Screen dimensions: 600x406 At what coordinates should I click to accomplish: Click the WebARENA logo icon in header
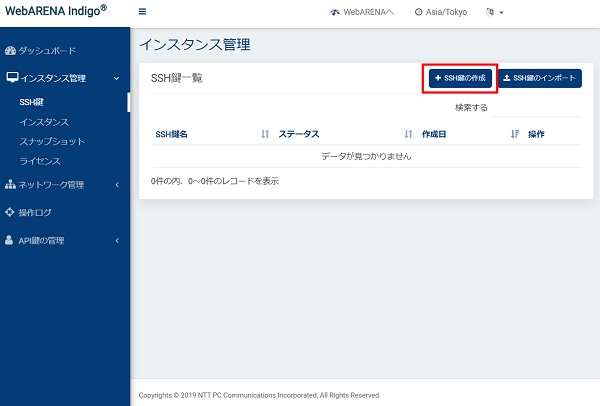(335, 12)
